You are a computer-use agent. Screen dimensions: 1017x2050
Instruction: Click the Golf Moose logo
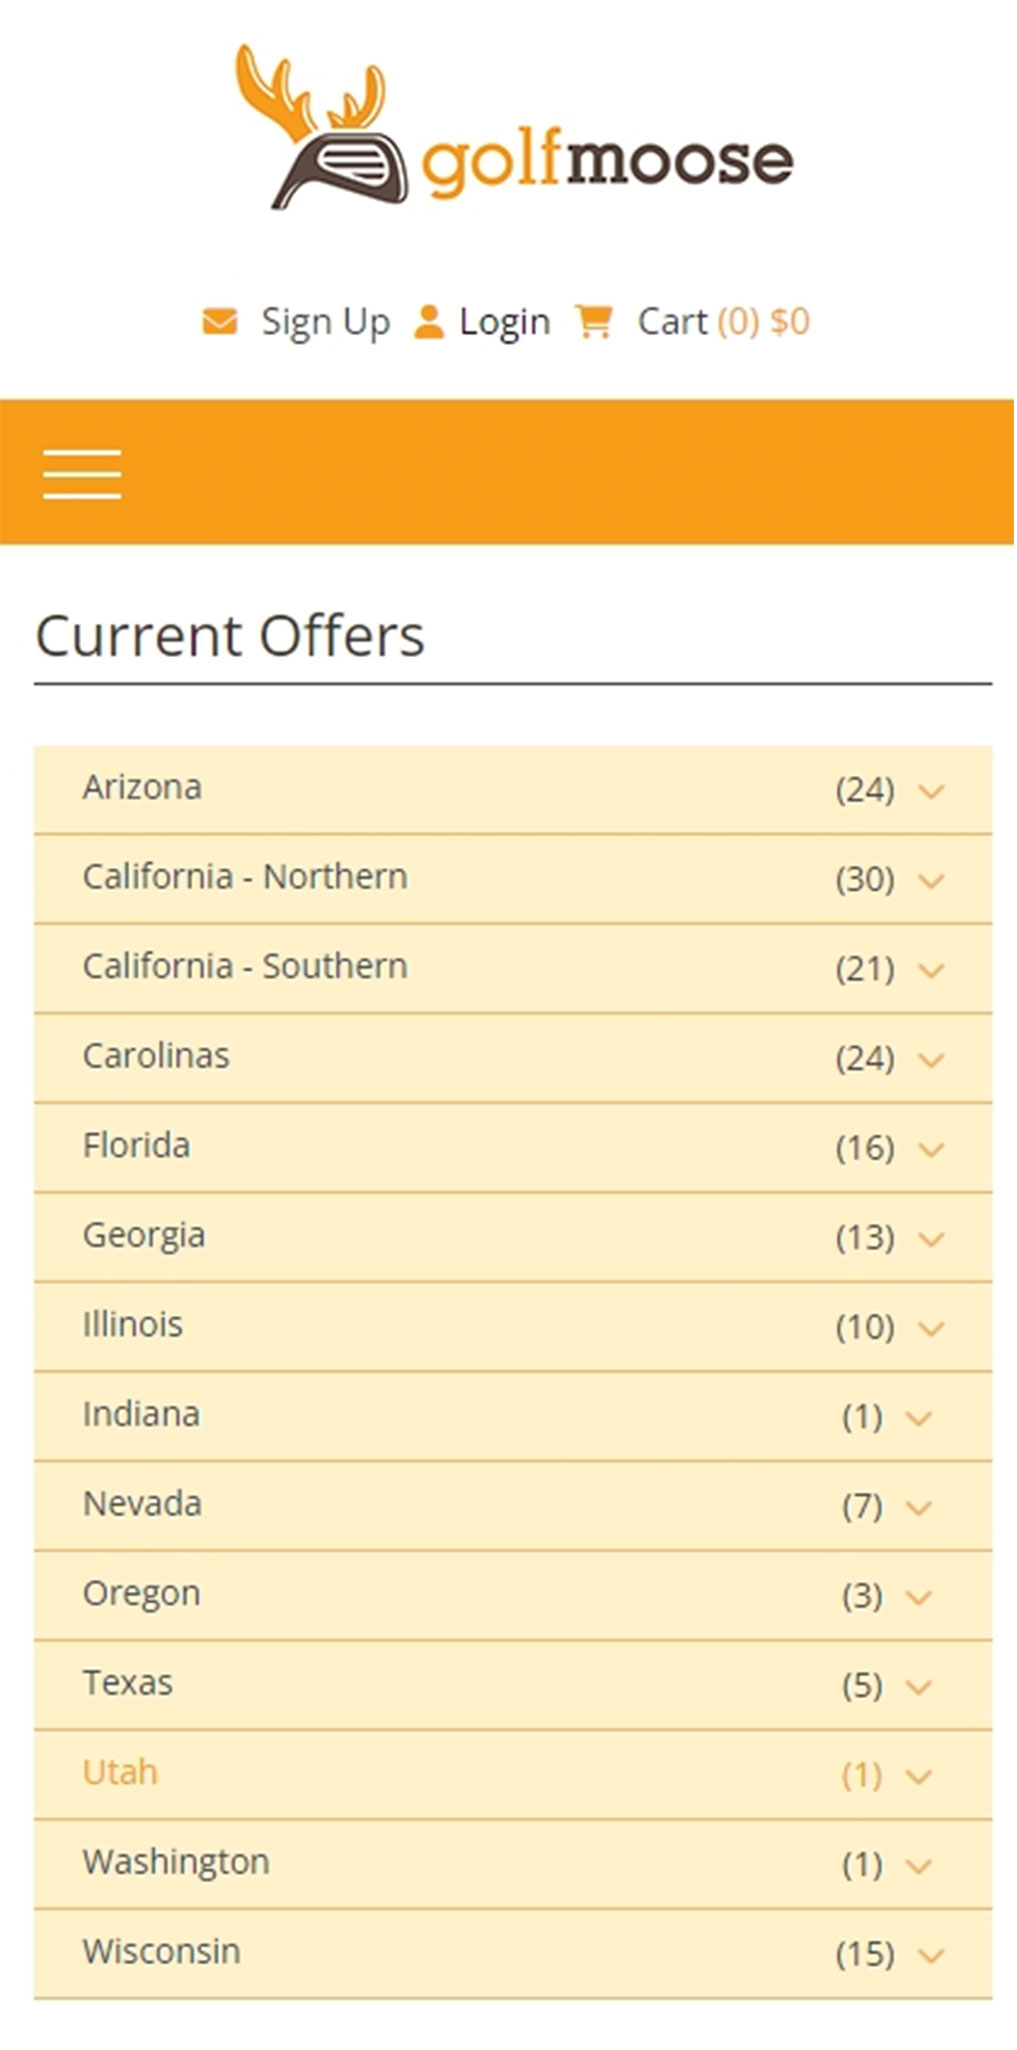pyautogui.click(x=514, y=128)
